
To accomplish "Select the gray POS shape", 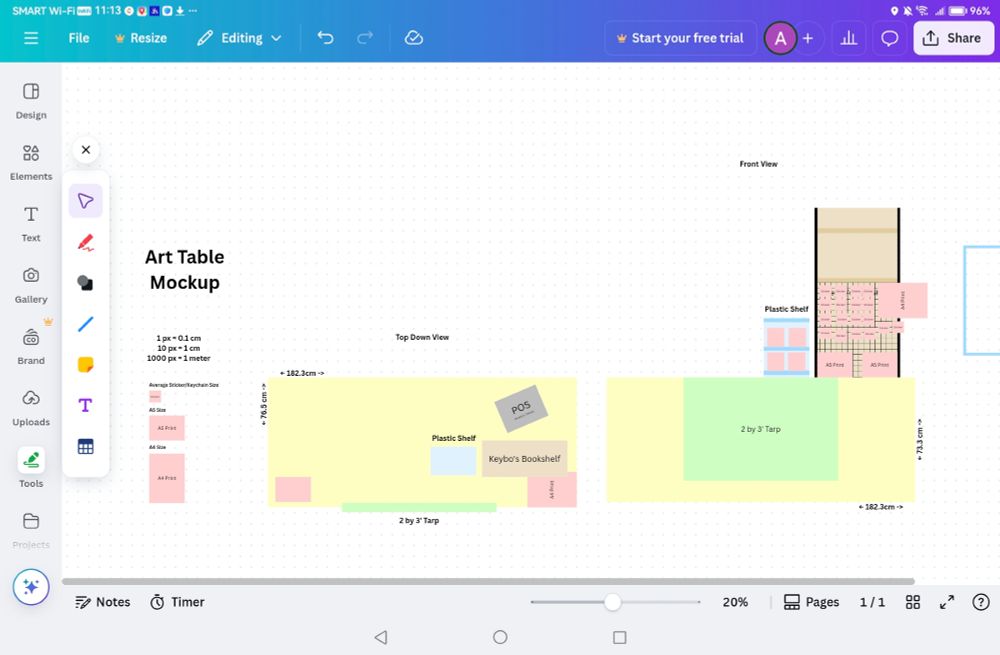I will [521, 408].
